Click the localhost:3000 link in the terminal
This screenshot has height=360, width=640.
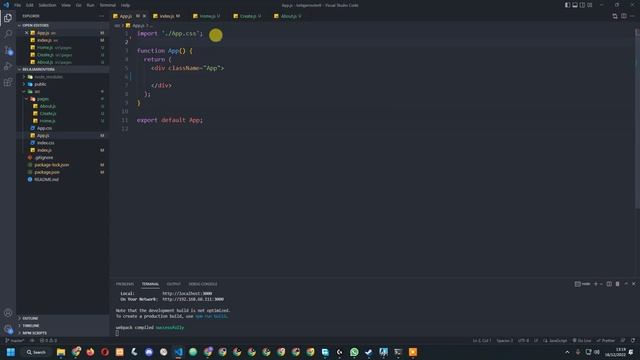[x=187, y=293]
